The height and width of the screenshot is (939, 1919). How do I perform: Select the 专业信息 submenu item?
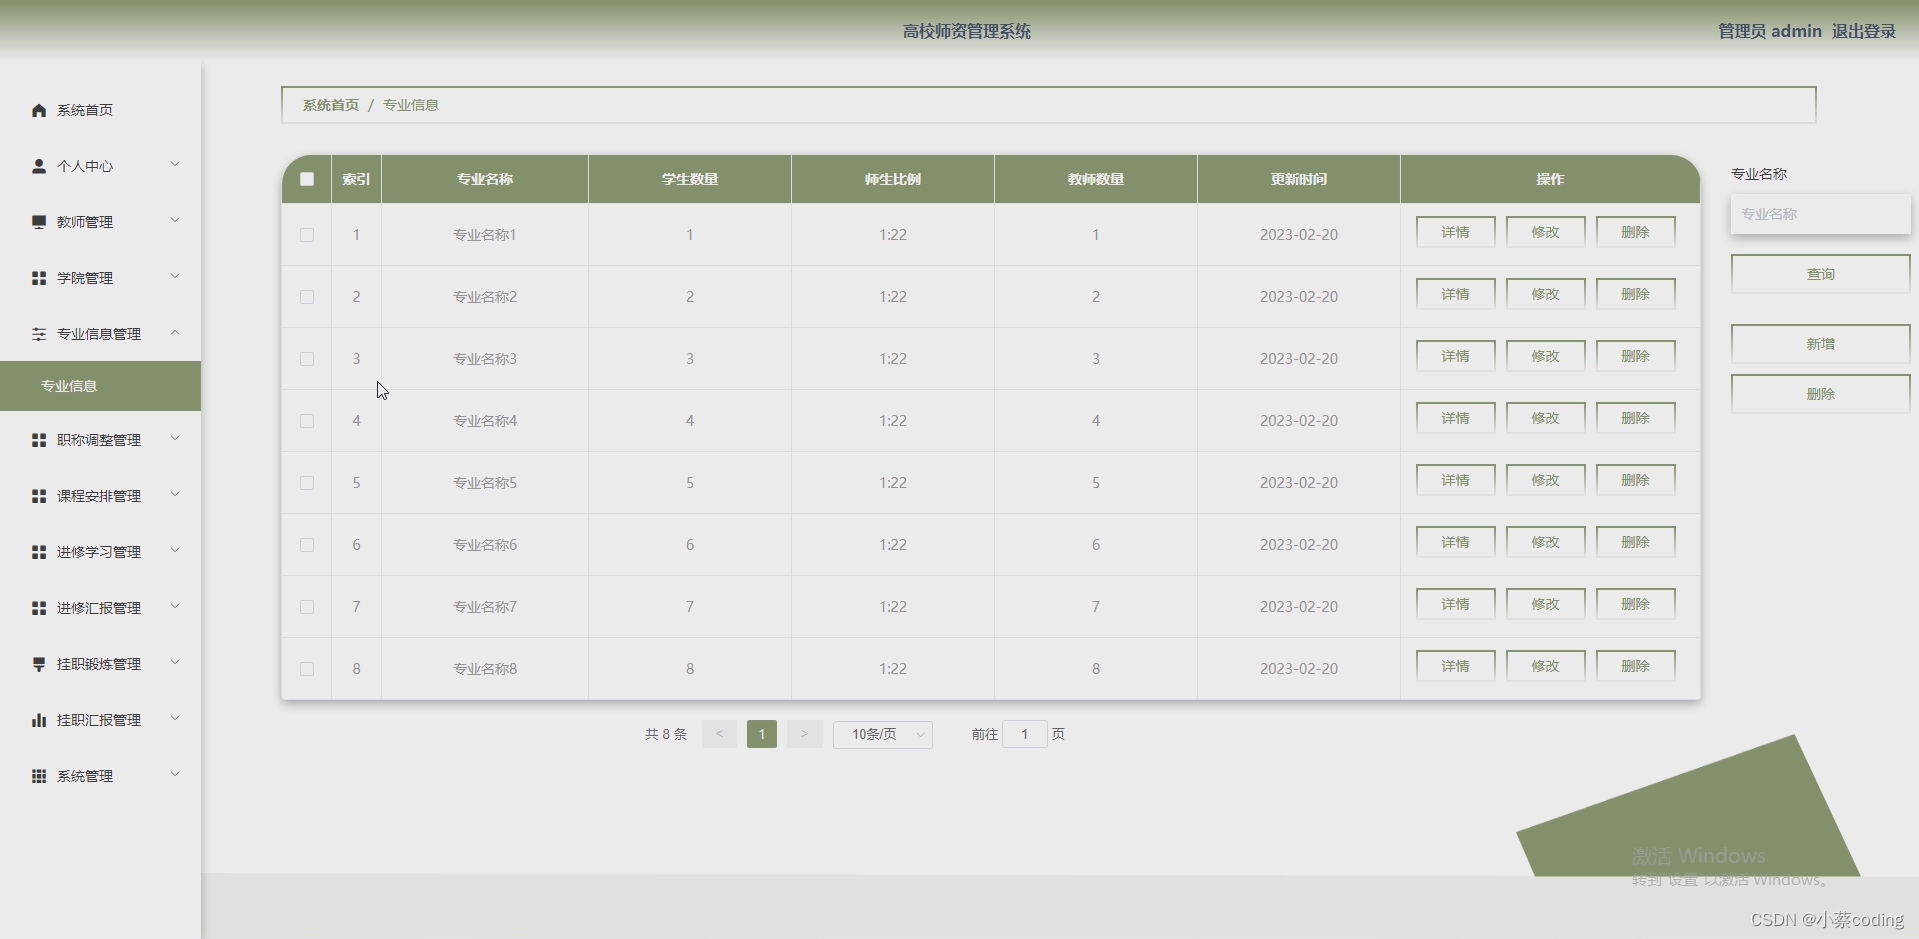tap(100, 386)
